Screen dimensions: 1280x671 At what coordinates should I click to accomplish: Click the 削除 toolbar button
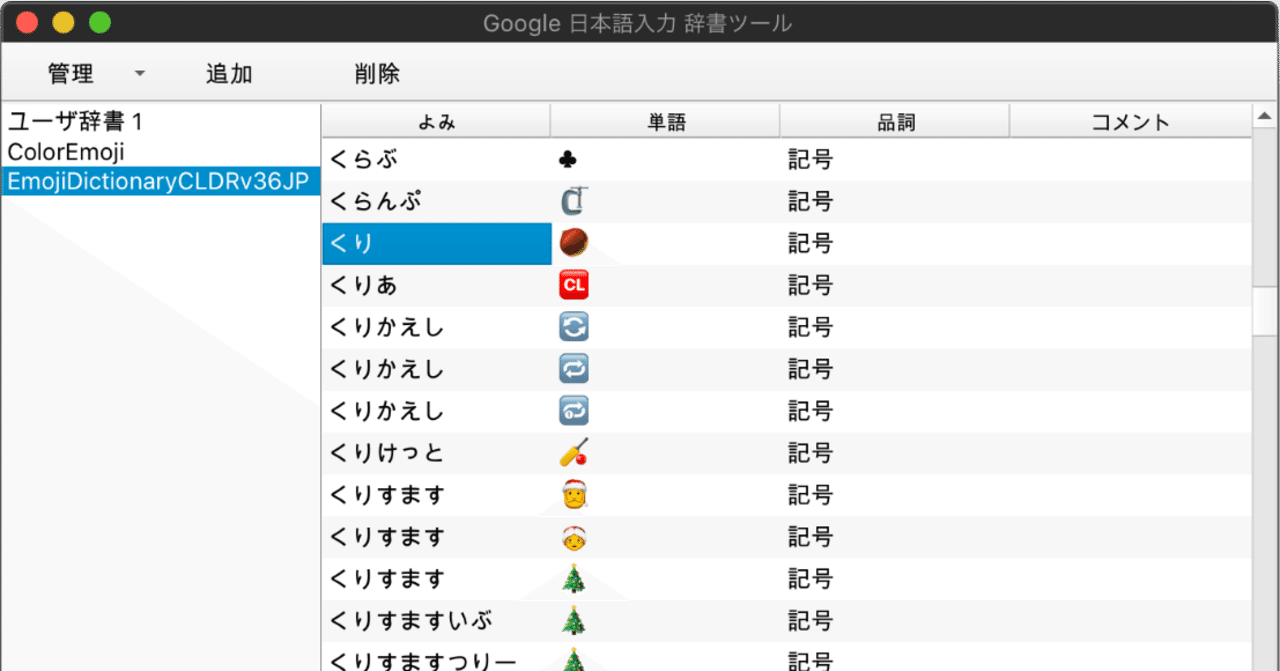point(377,73)
